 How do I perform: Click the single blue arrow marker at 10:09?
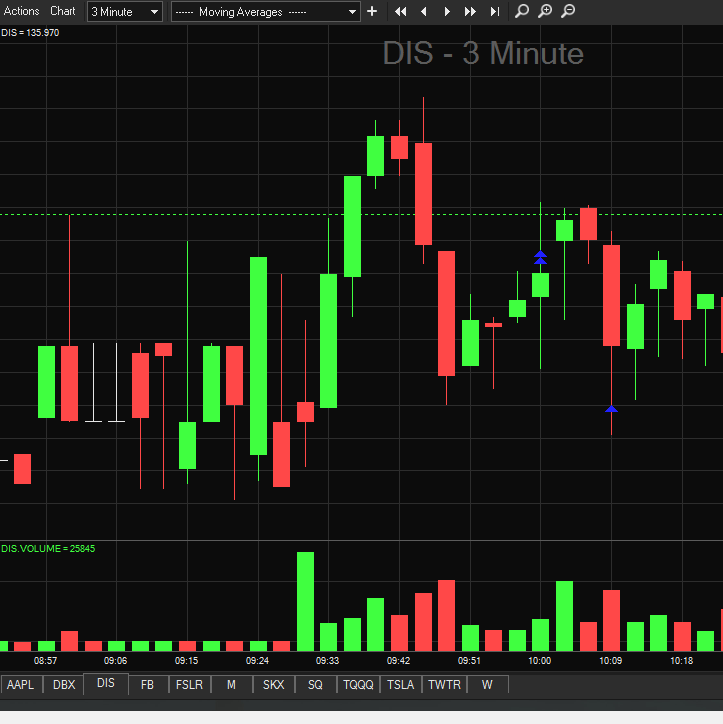pos(611,409)
